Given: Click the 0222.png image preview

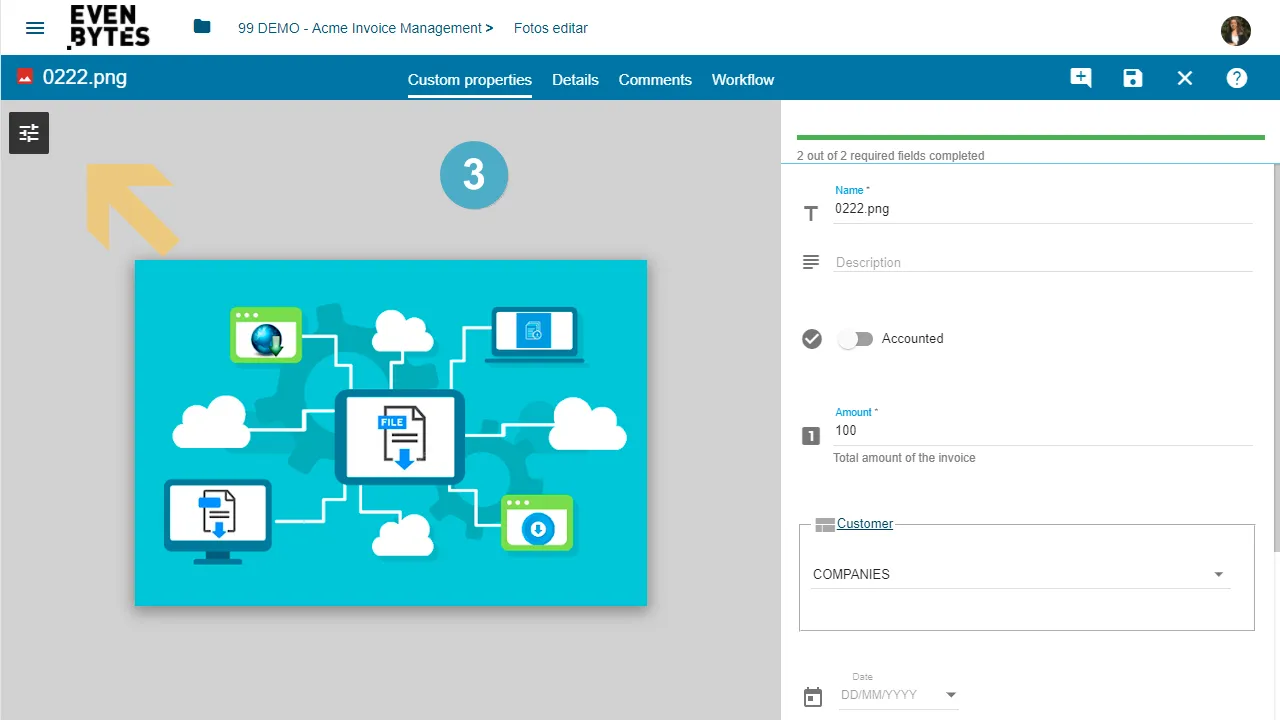Looking at the screenshot, I should (391, 433).
